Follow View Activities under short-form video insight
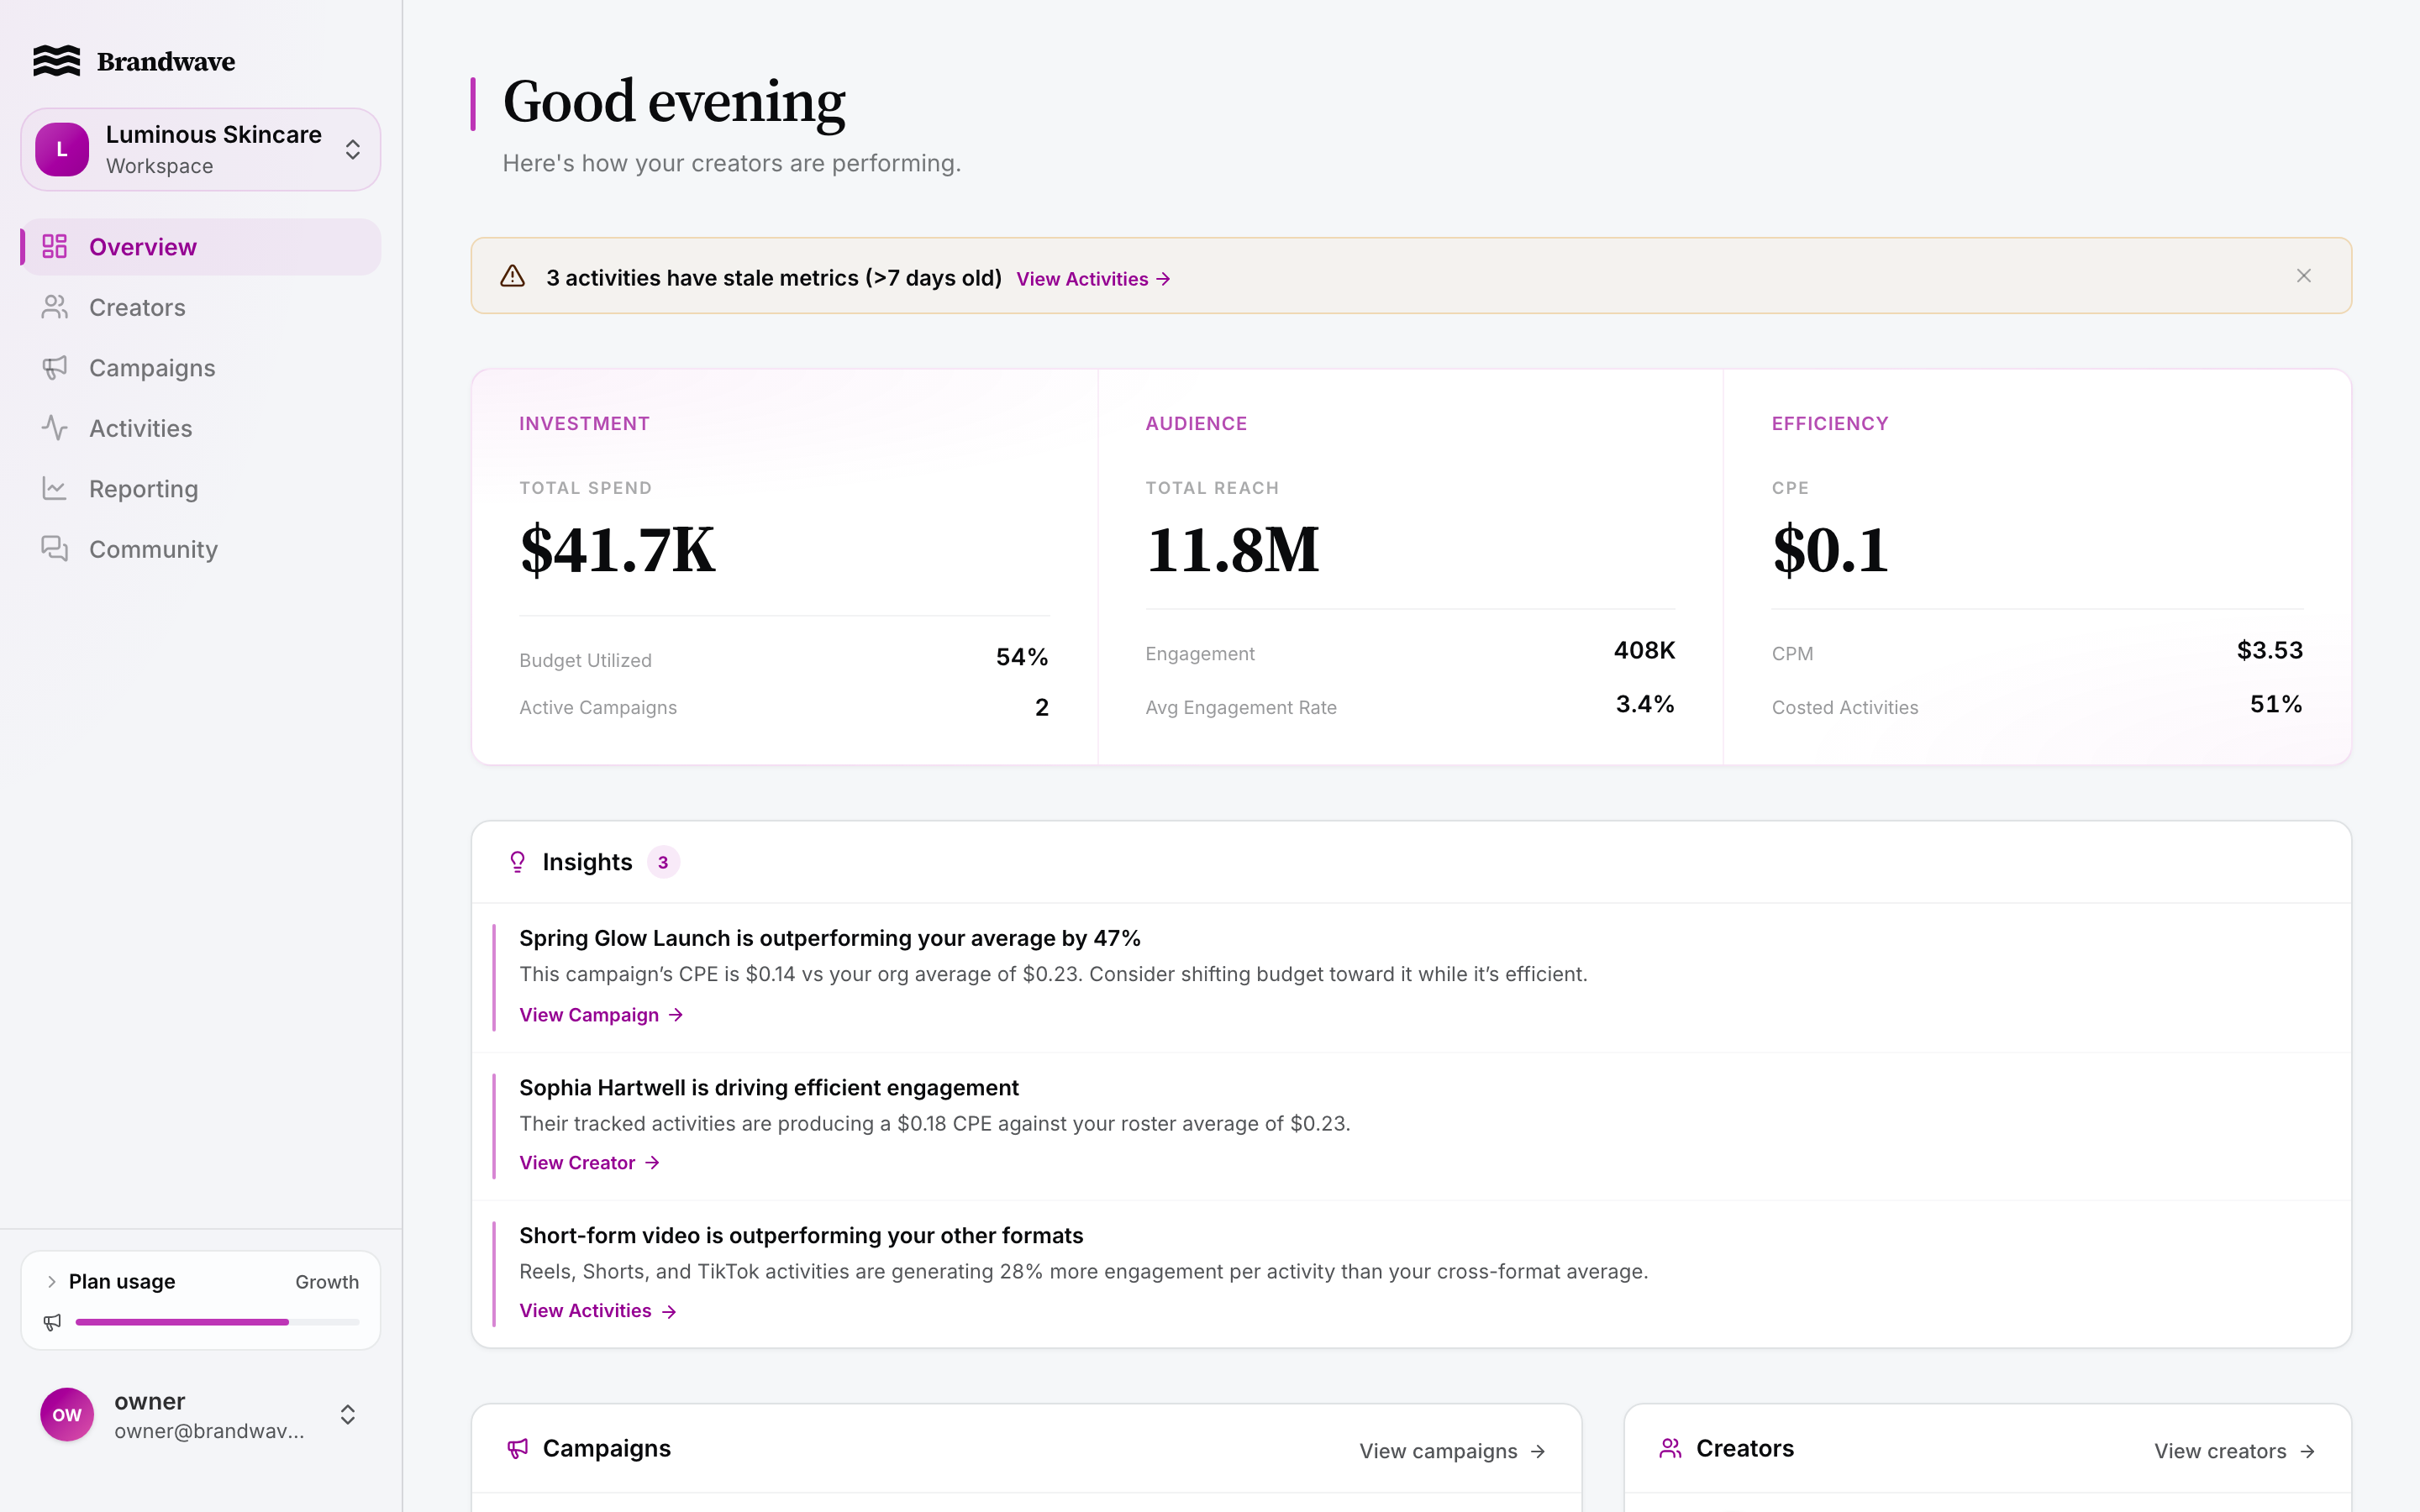This screenshot has width=2420, height=1512. [598, 1311]
